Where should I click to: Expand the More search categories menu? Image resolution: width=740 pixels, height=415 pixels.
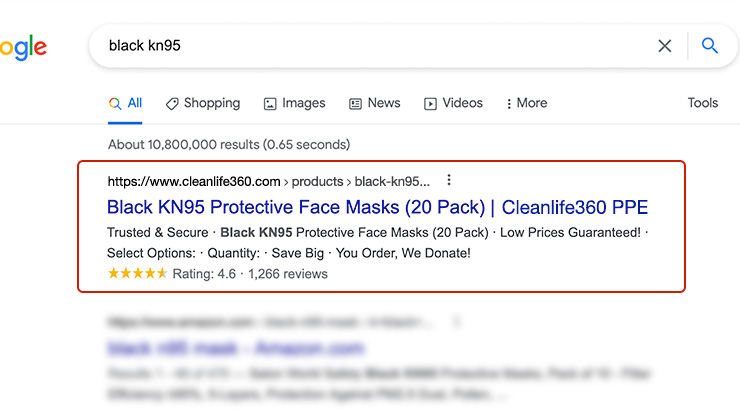tap(526, 103)
